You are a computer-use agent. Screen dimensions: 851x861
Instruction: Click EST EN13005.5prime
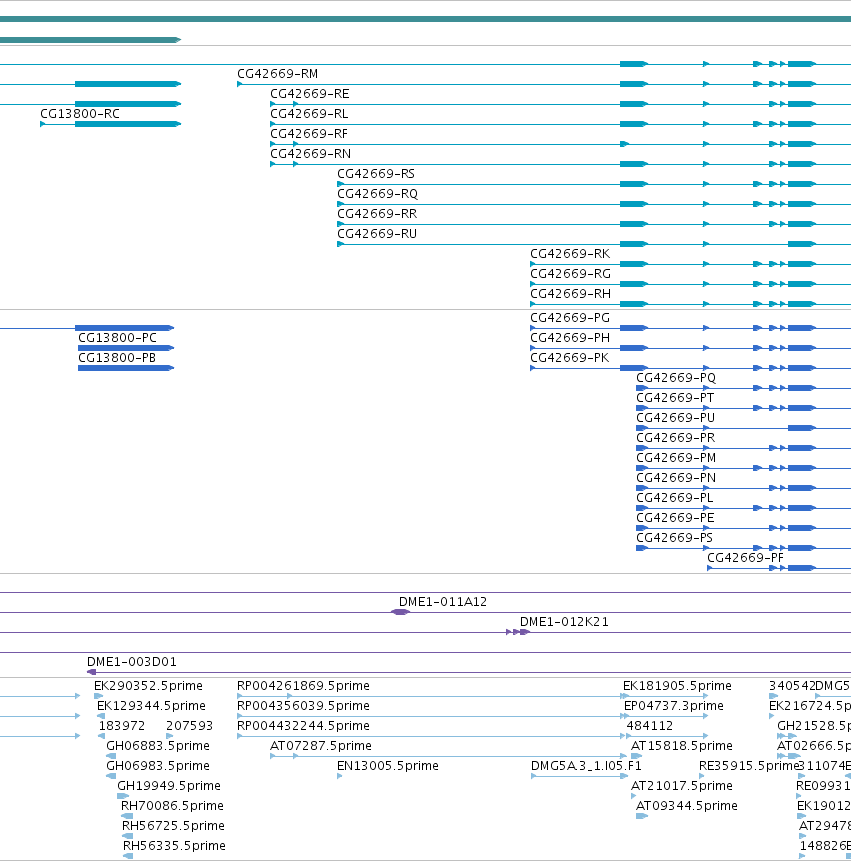pyautogui.click(x=388, y=765)
